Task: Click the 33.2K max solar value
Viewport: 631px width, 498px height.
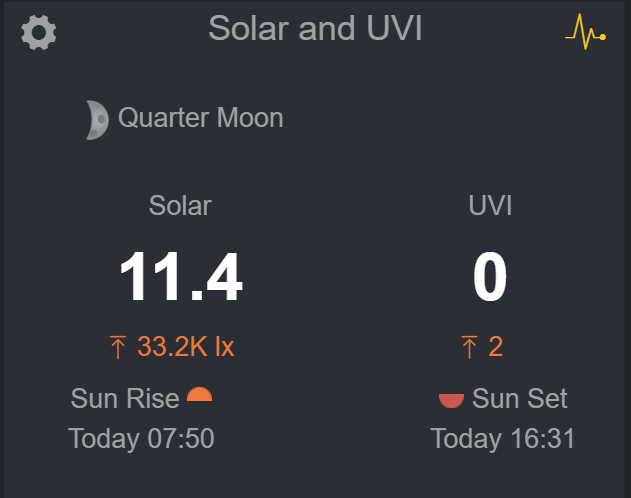Action: pyautogui.click(x=172, y=347)
